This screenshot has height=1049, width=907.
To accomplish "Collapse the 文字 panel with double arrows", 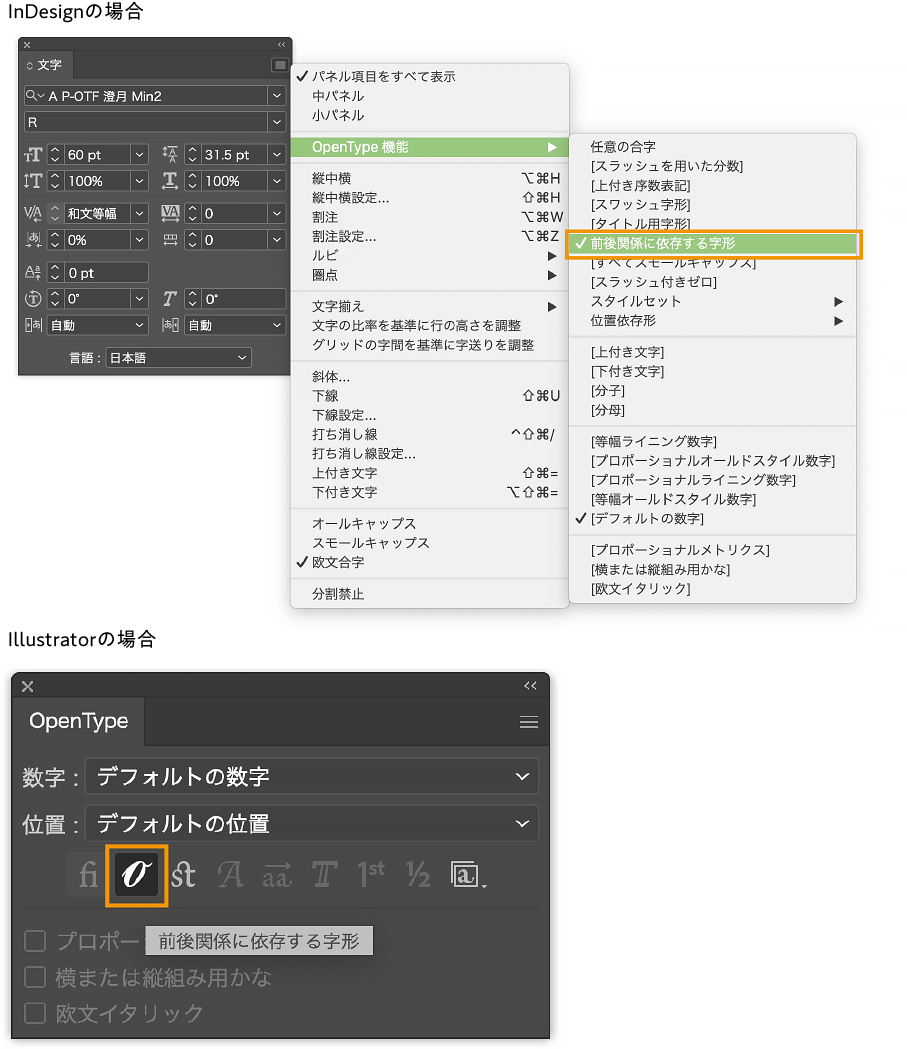I will [282, 44].
